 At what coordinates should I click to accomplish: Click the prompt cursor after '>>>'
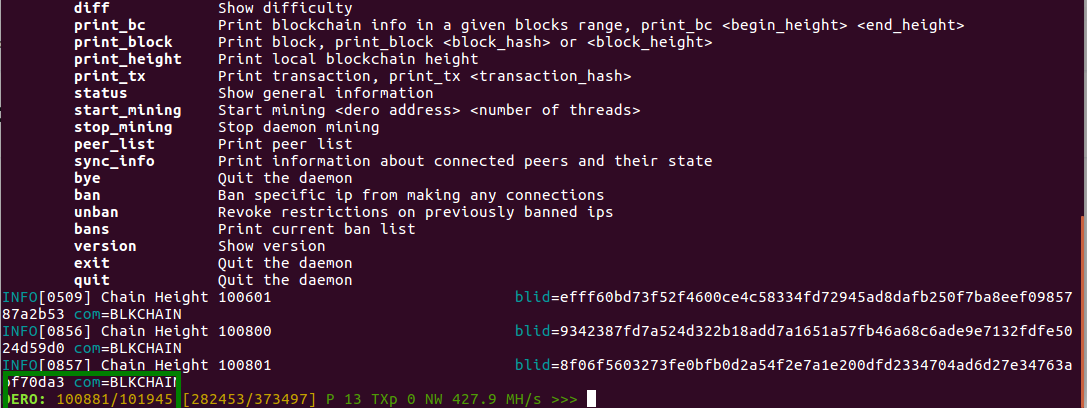591,399
